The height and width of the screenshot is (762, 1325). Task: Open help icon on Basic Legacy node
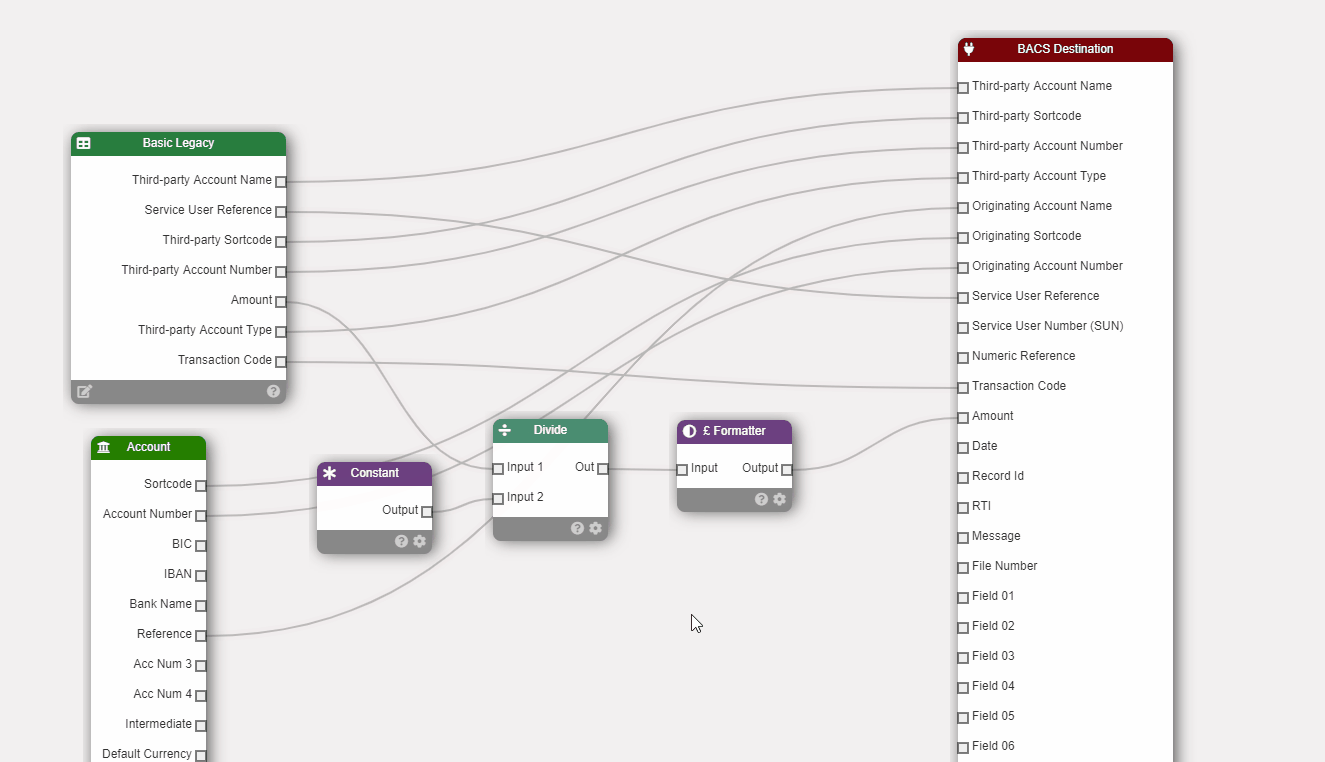(273, 391)
